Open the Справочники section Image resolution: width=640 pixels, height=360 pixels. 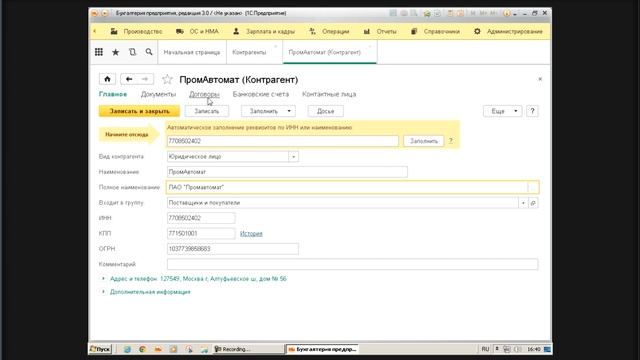coord(435,31)
